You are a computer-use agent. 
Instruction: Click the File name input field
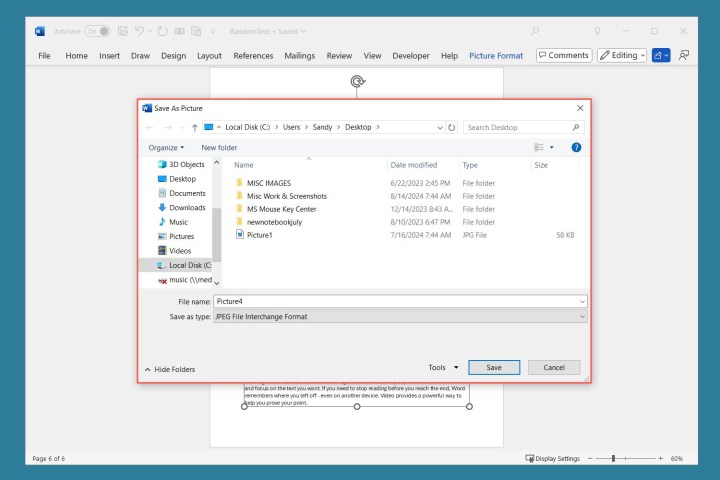[x=400, y=300]
